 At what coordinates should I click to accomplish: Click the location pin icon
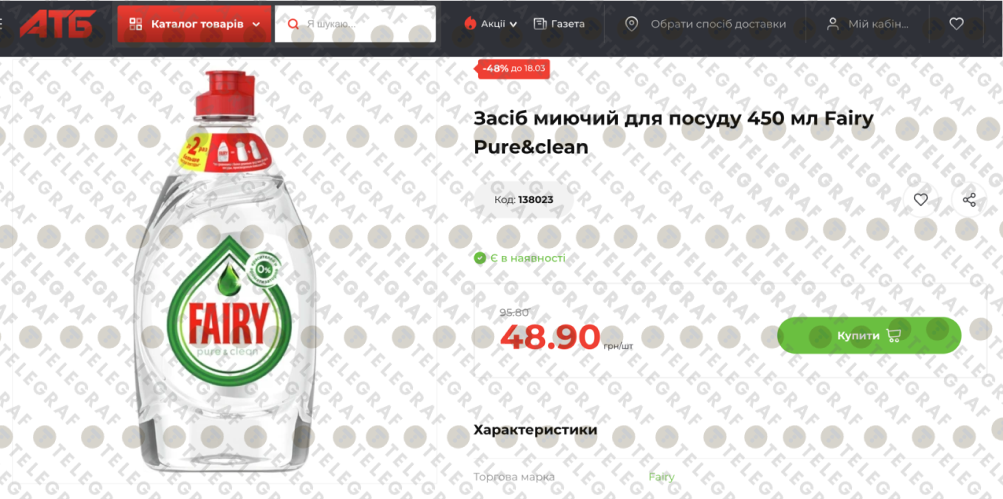[631, 24]
